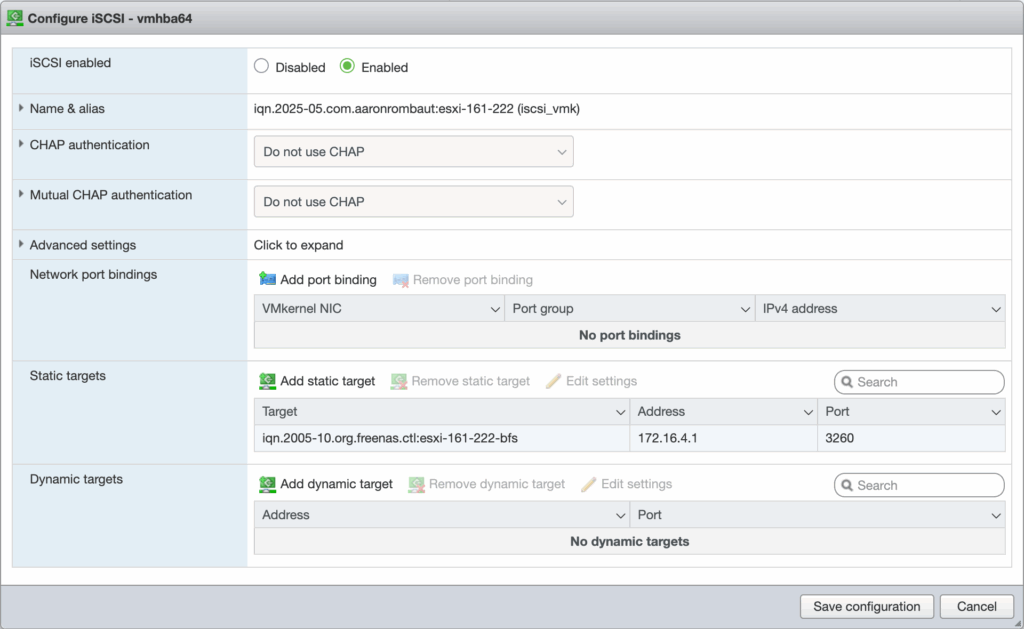Select the Enabled radio button for iSCSI

(x=347, y=67)
